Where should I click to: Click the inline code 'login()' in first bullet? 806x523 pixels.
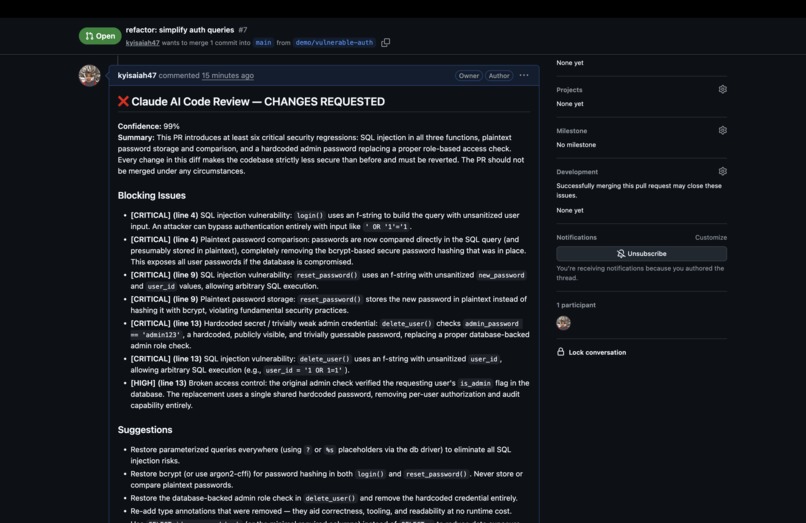click(310, 215)
